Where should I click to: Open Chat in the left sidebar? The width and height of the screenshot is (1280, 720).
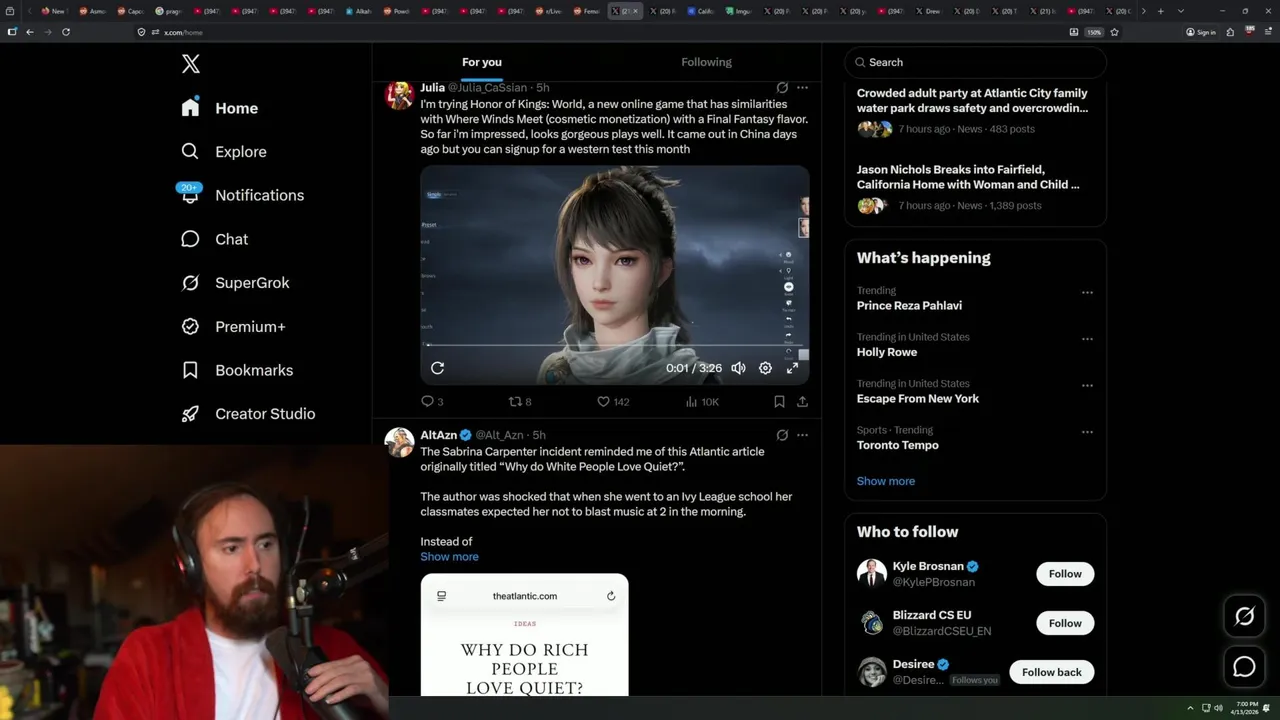point(215,239)
